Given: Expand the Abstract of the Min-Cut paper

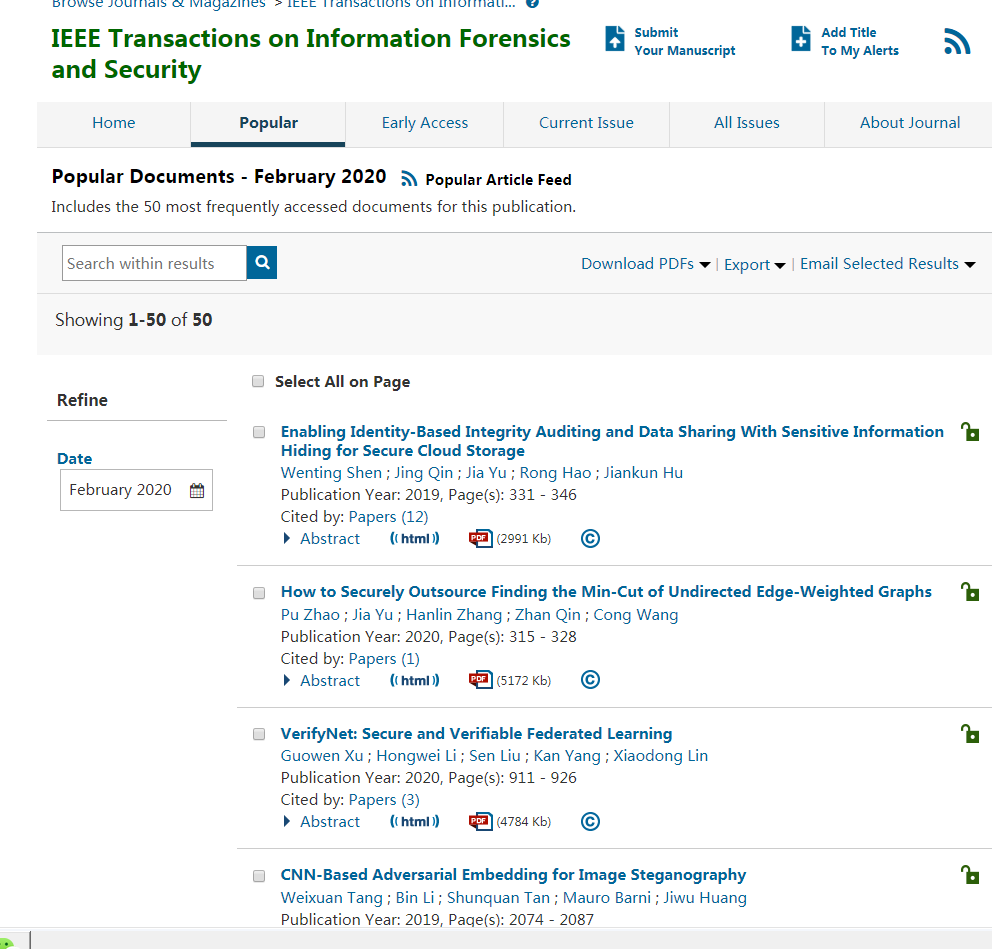Looking at the screenshot, I should point(321,680).
